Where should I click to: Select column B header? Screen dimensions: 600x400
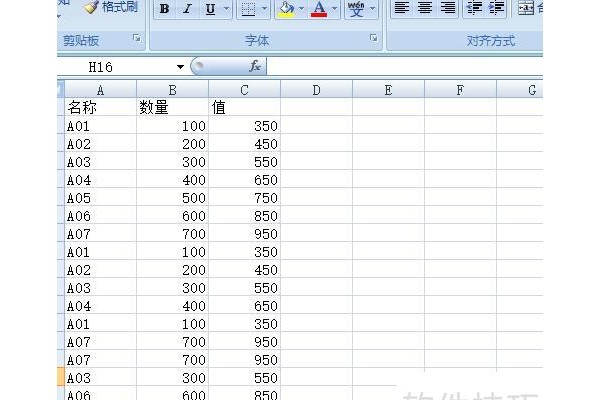click(173, 90)
